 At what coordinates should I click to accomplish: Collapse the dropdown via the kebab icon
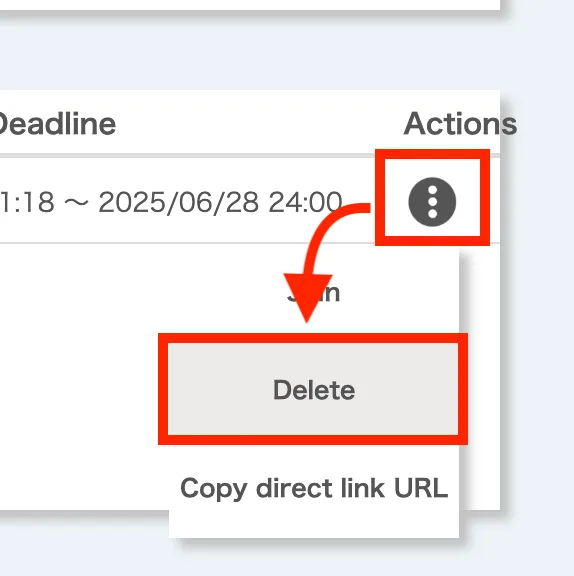(x=432, y=202)
